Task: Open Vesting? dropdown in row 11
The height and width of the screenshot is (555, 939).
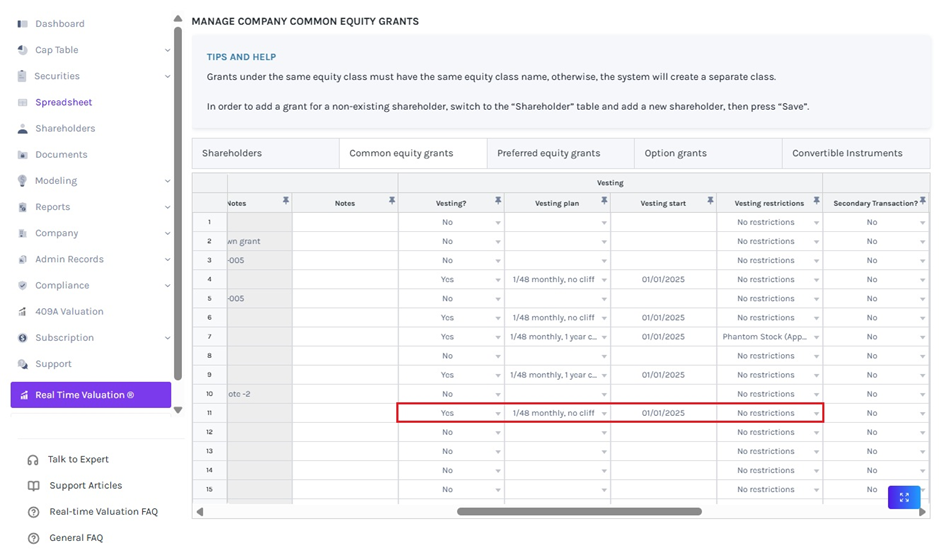Action: point(498,413)
